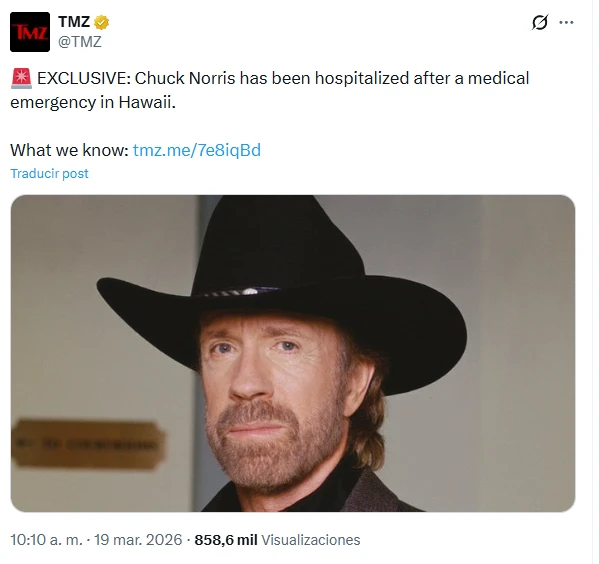Click Traducir post to translate
This screenshot has height=564, width=599.
click(49, 173)
